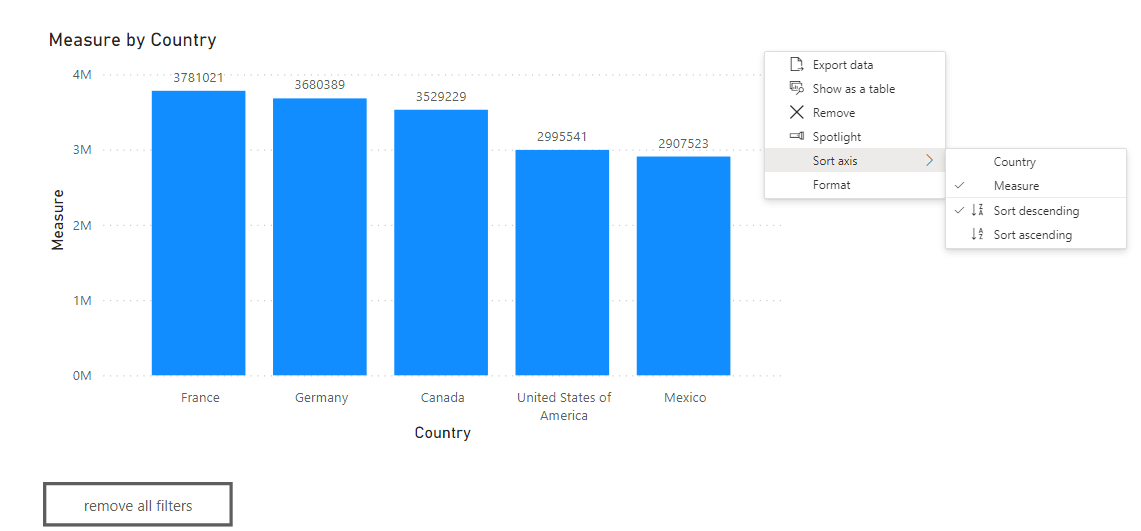The image size is (1141, 531).
Task: Select the United States of America bar
Action: tap(562, 263)
